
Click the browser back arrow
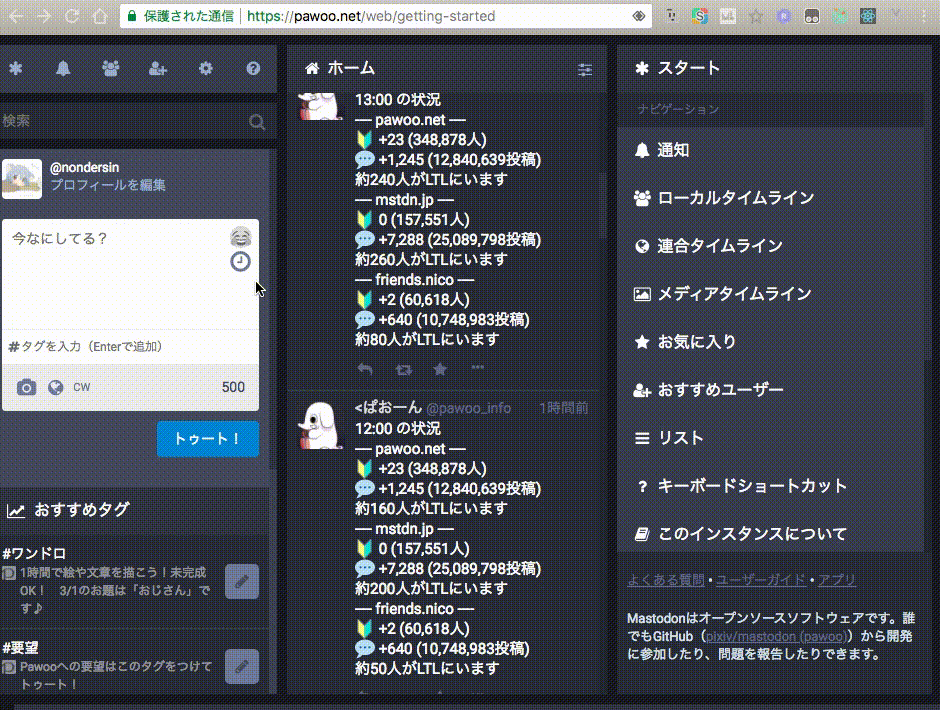pos(16,16)
